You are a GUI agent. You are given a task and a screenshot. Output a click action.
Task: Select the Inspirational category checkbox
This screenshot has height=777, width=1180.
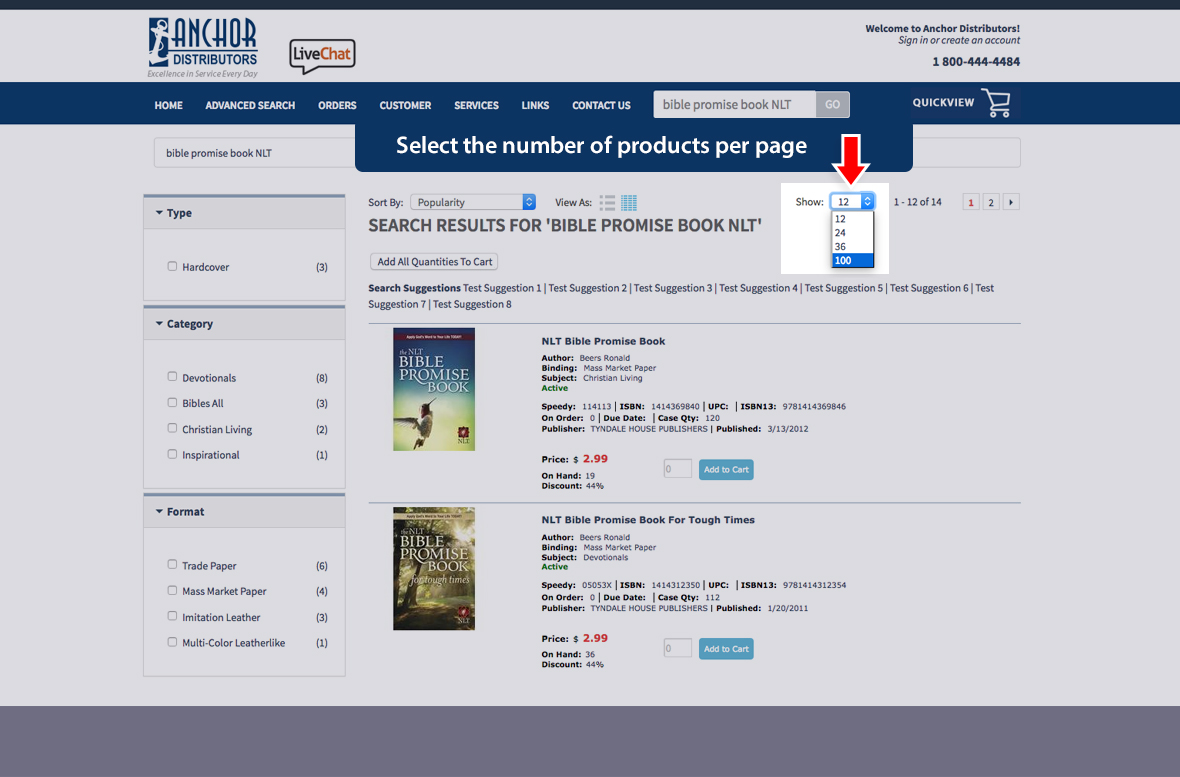pyautogui.click(x=172, y=454)
